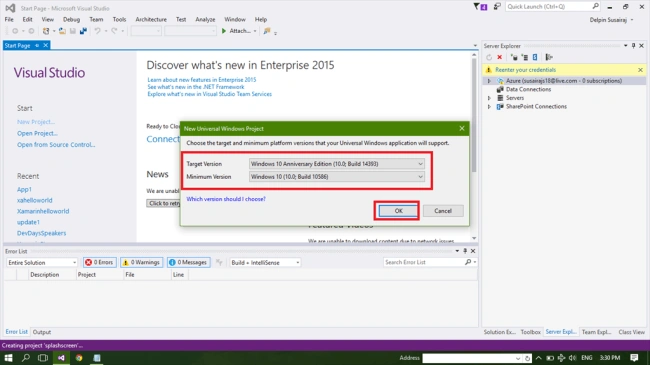
Task: Click the feedback icon beside Quick Launch
Action: pos(497,7)
